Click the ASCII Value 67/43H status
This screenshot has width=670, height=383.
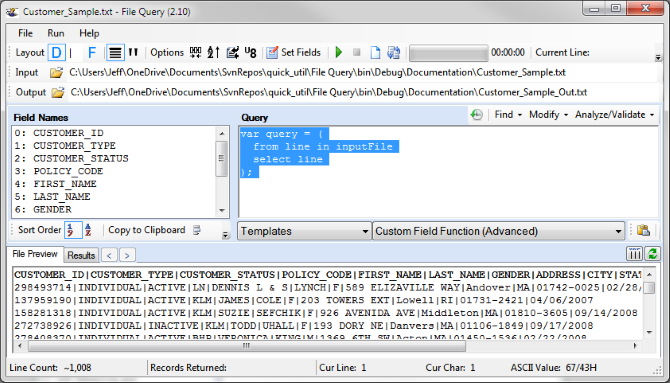[x=554, y=368]
